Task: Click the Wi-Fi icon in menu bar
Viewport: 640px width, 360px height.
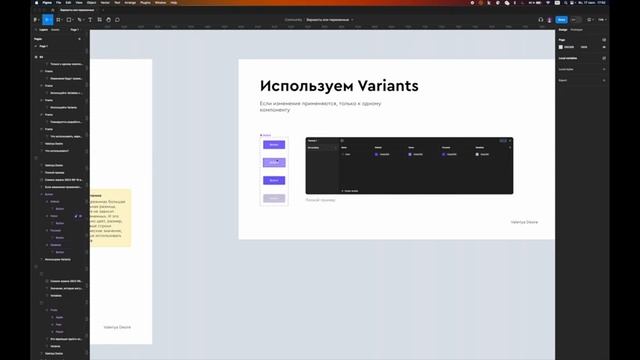Action: pos(548,2)
